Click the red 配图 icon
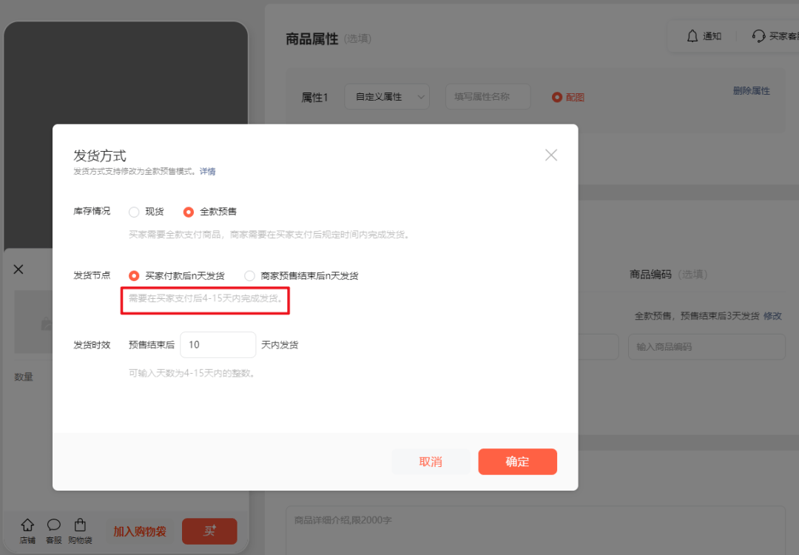799x555 pixels. [557, 97]
